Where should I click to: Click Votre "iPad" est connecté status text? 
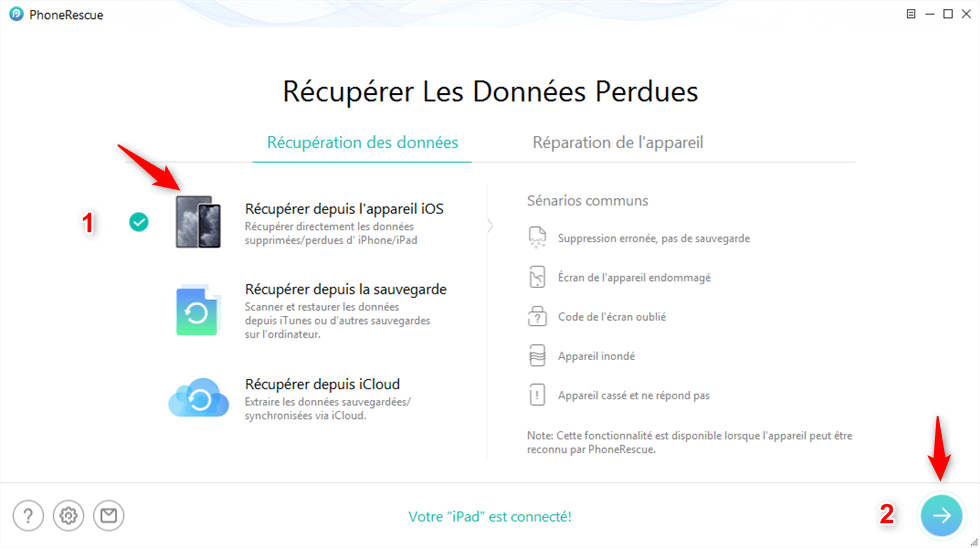490,517
